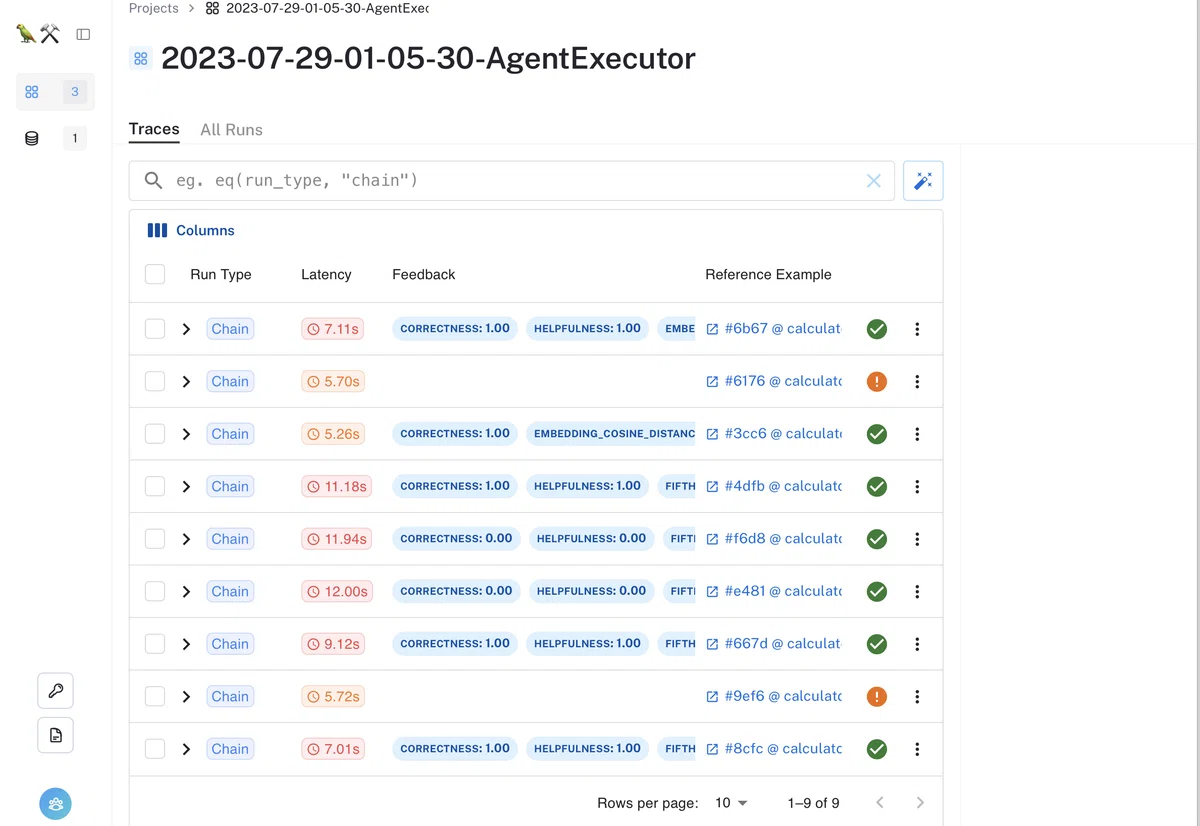Open Projects icon in sidebar
The image size is (1200, 826).
click(x=32, y=92)
